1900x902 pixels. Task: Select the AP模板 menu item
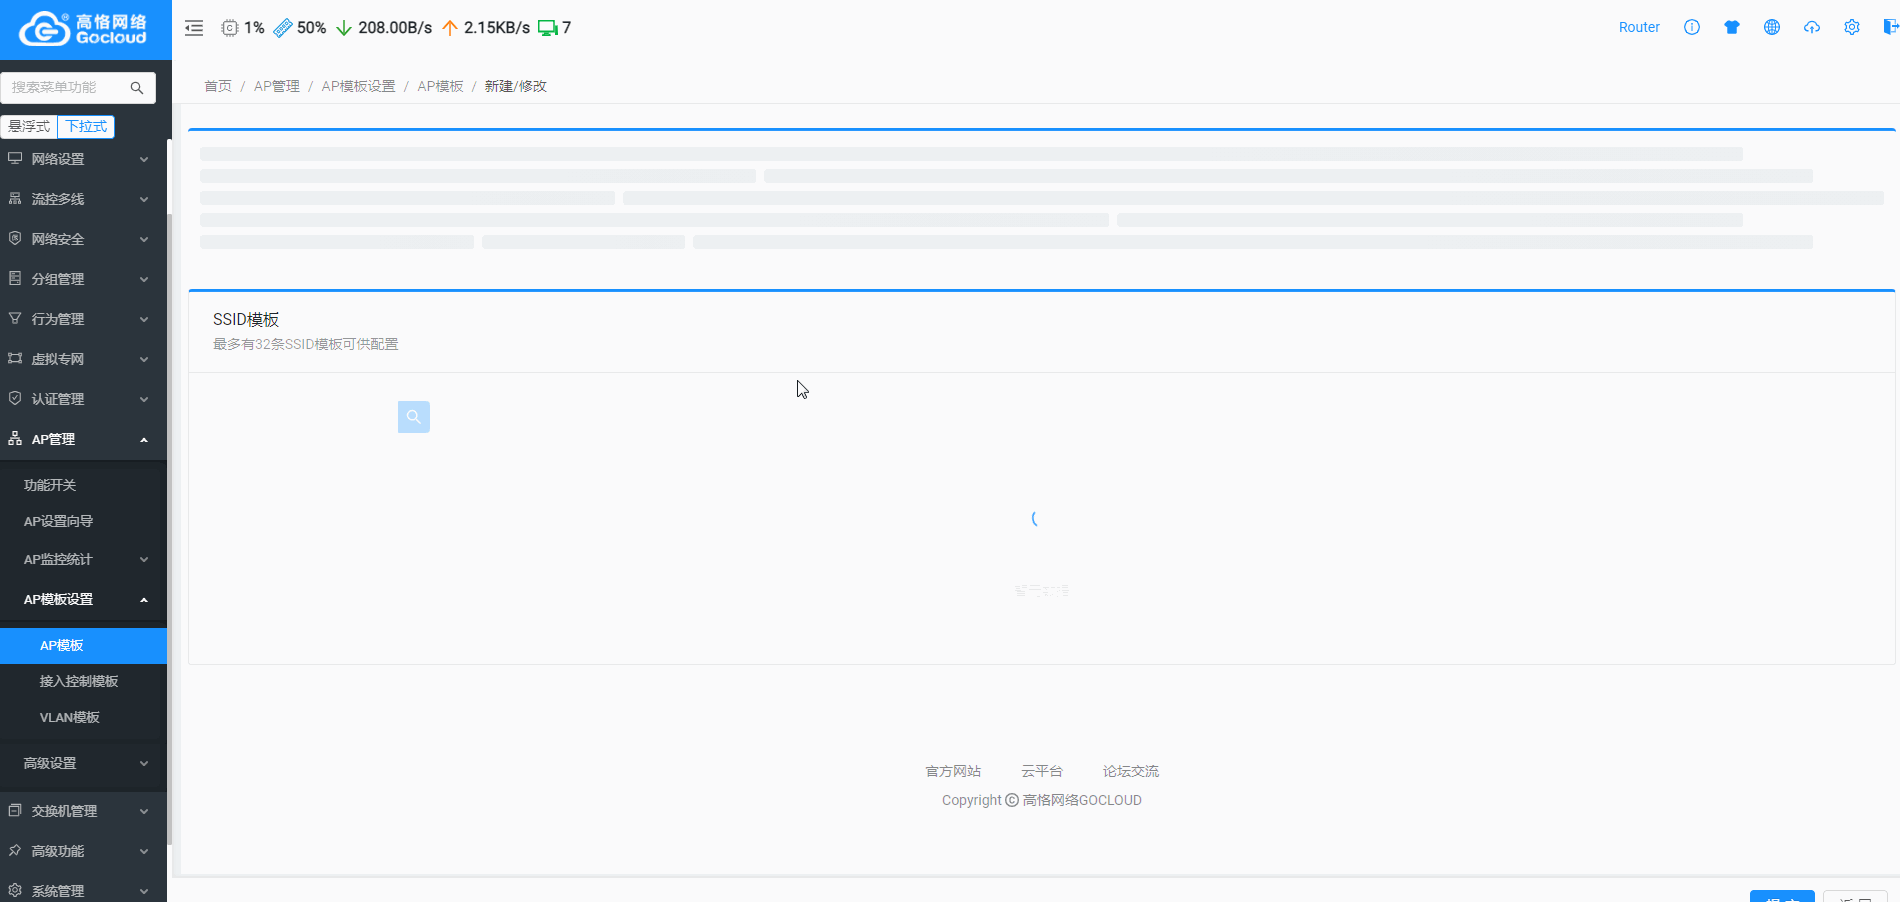(x=83, y=645)
